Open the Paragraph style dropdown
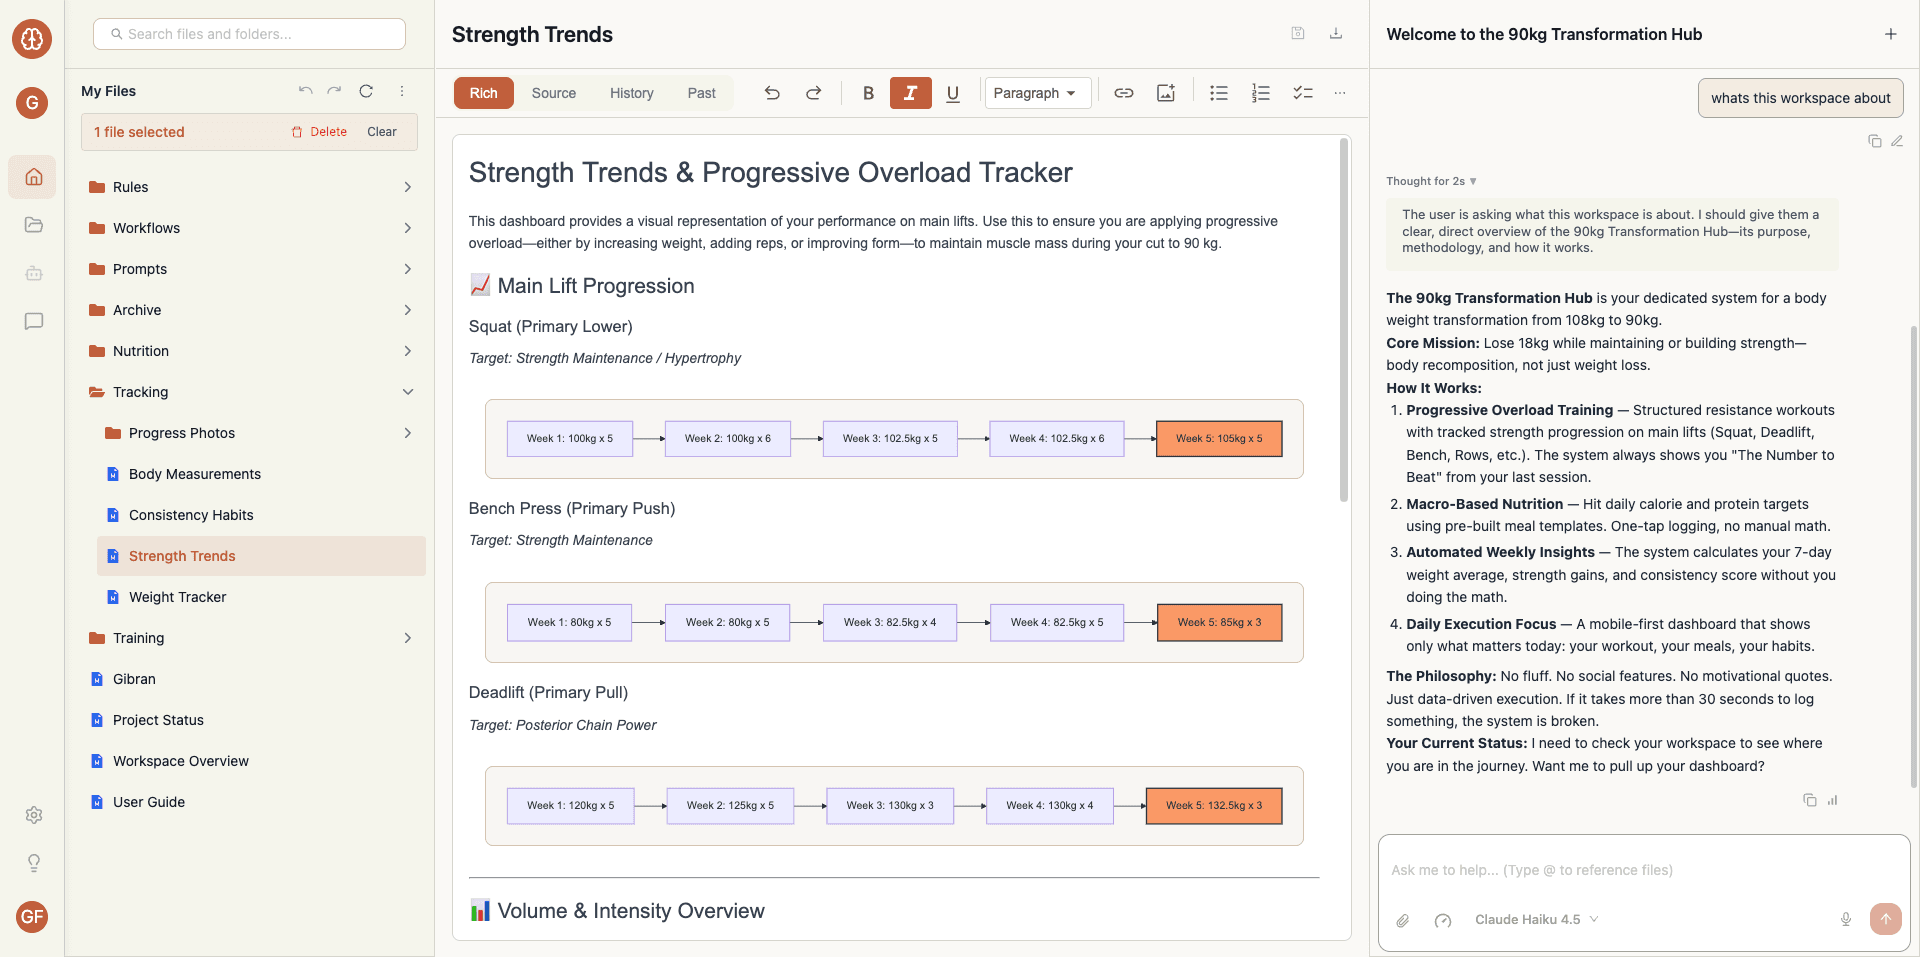Image resolution: width=1920 pixels, height=957 pixels. (1036, 93)
